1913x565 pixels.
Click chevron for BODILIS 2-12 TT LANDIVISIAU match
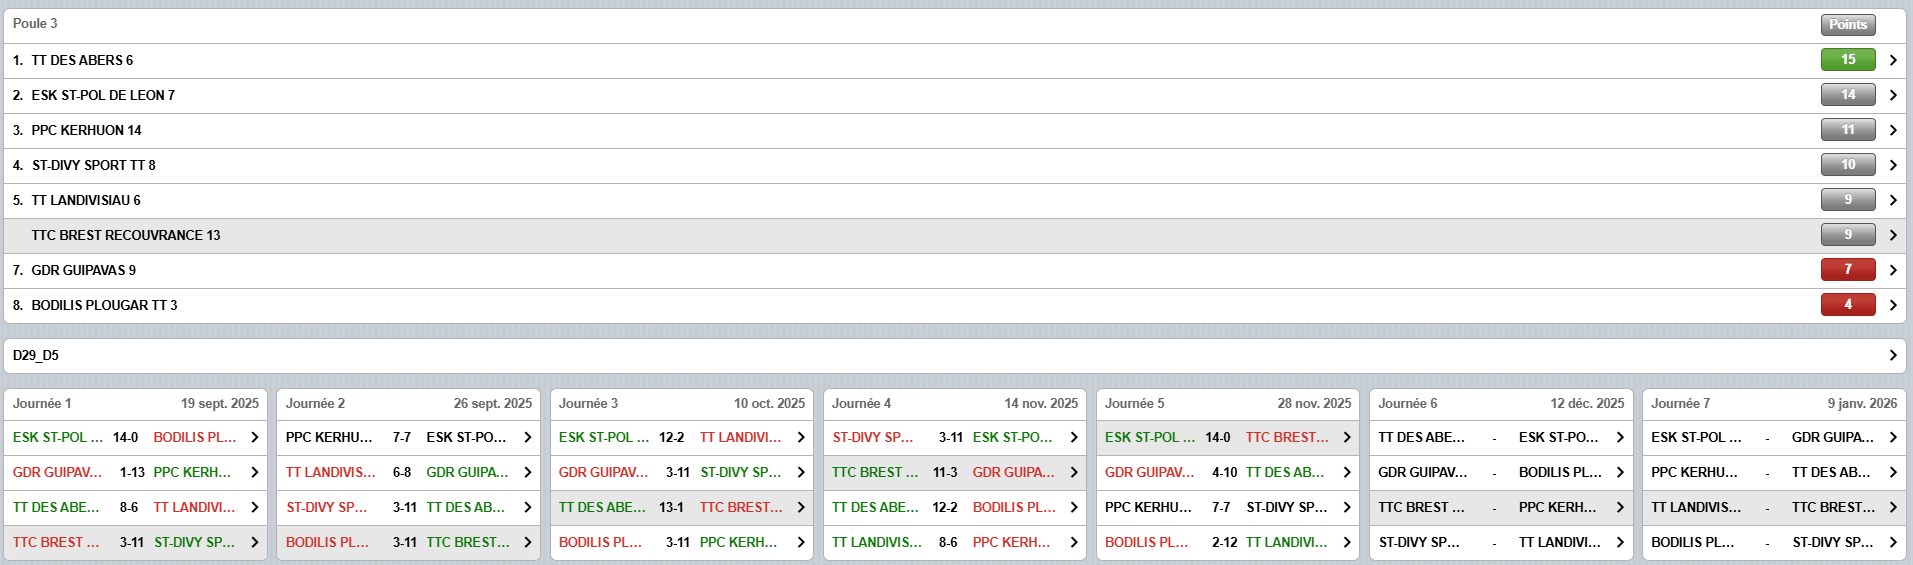point(1347,542)
